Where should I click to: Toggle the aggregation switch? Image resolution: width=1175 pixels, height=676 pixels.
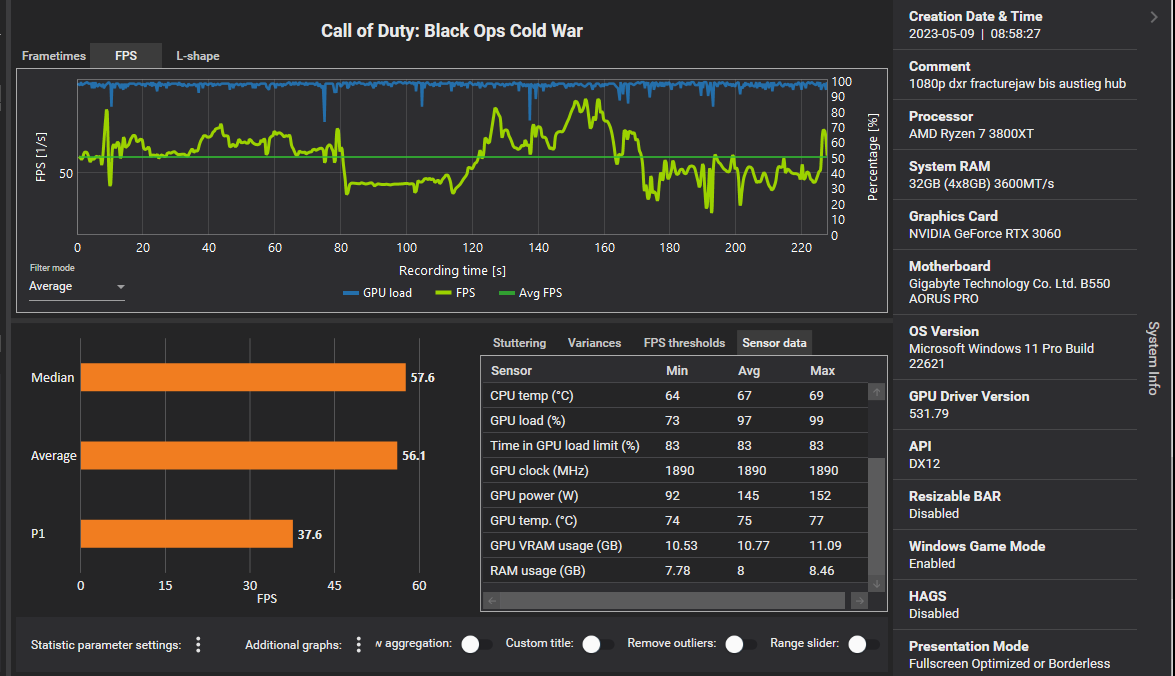tap(477, 645)
